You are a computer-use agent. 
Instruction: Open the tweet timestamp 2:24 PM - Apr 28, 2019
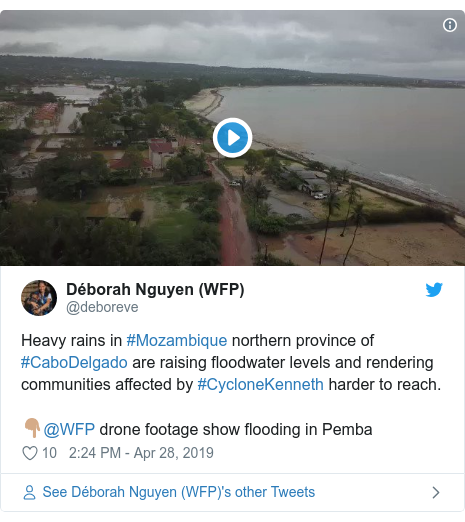click(141, 453)
